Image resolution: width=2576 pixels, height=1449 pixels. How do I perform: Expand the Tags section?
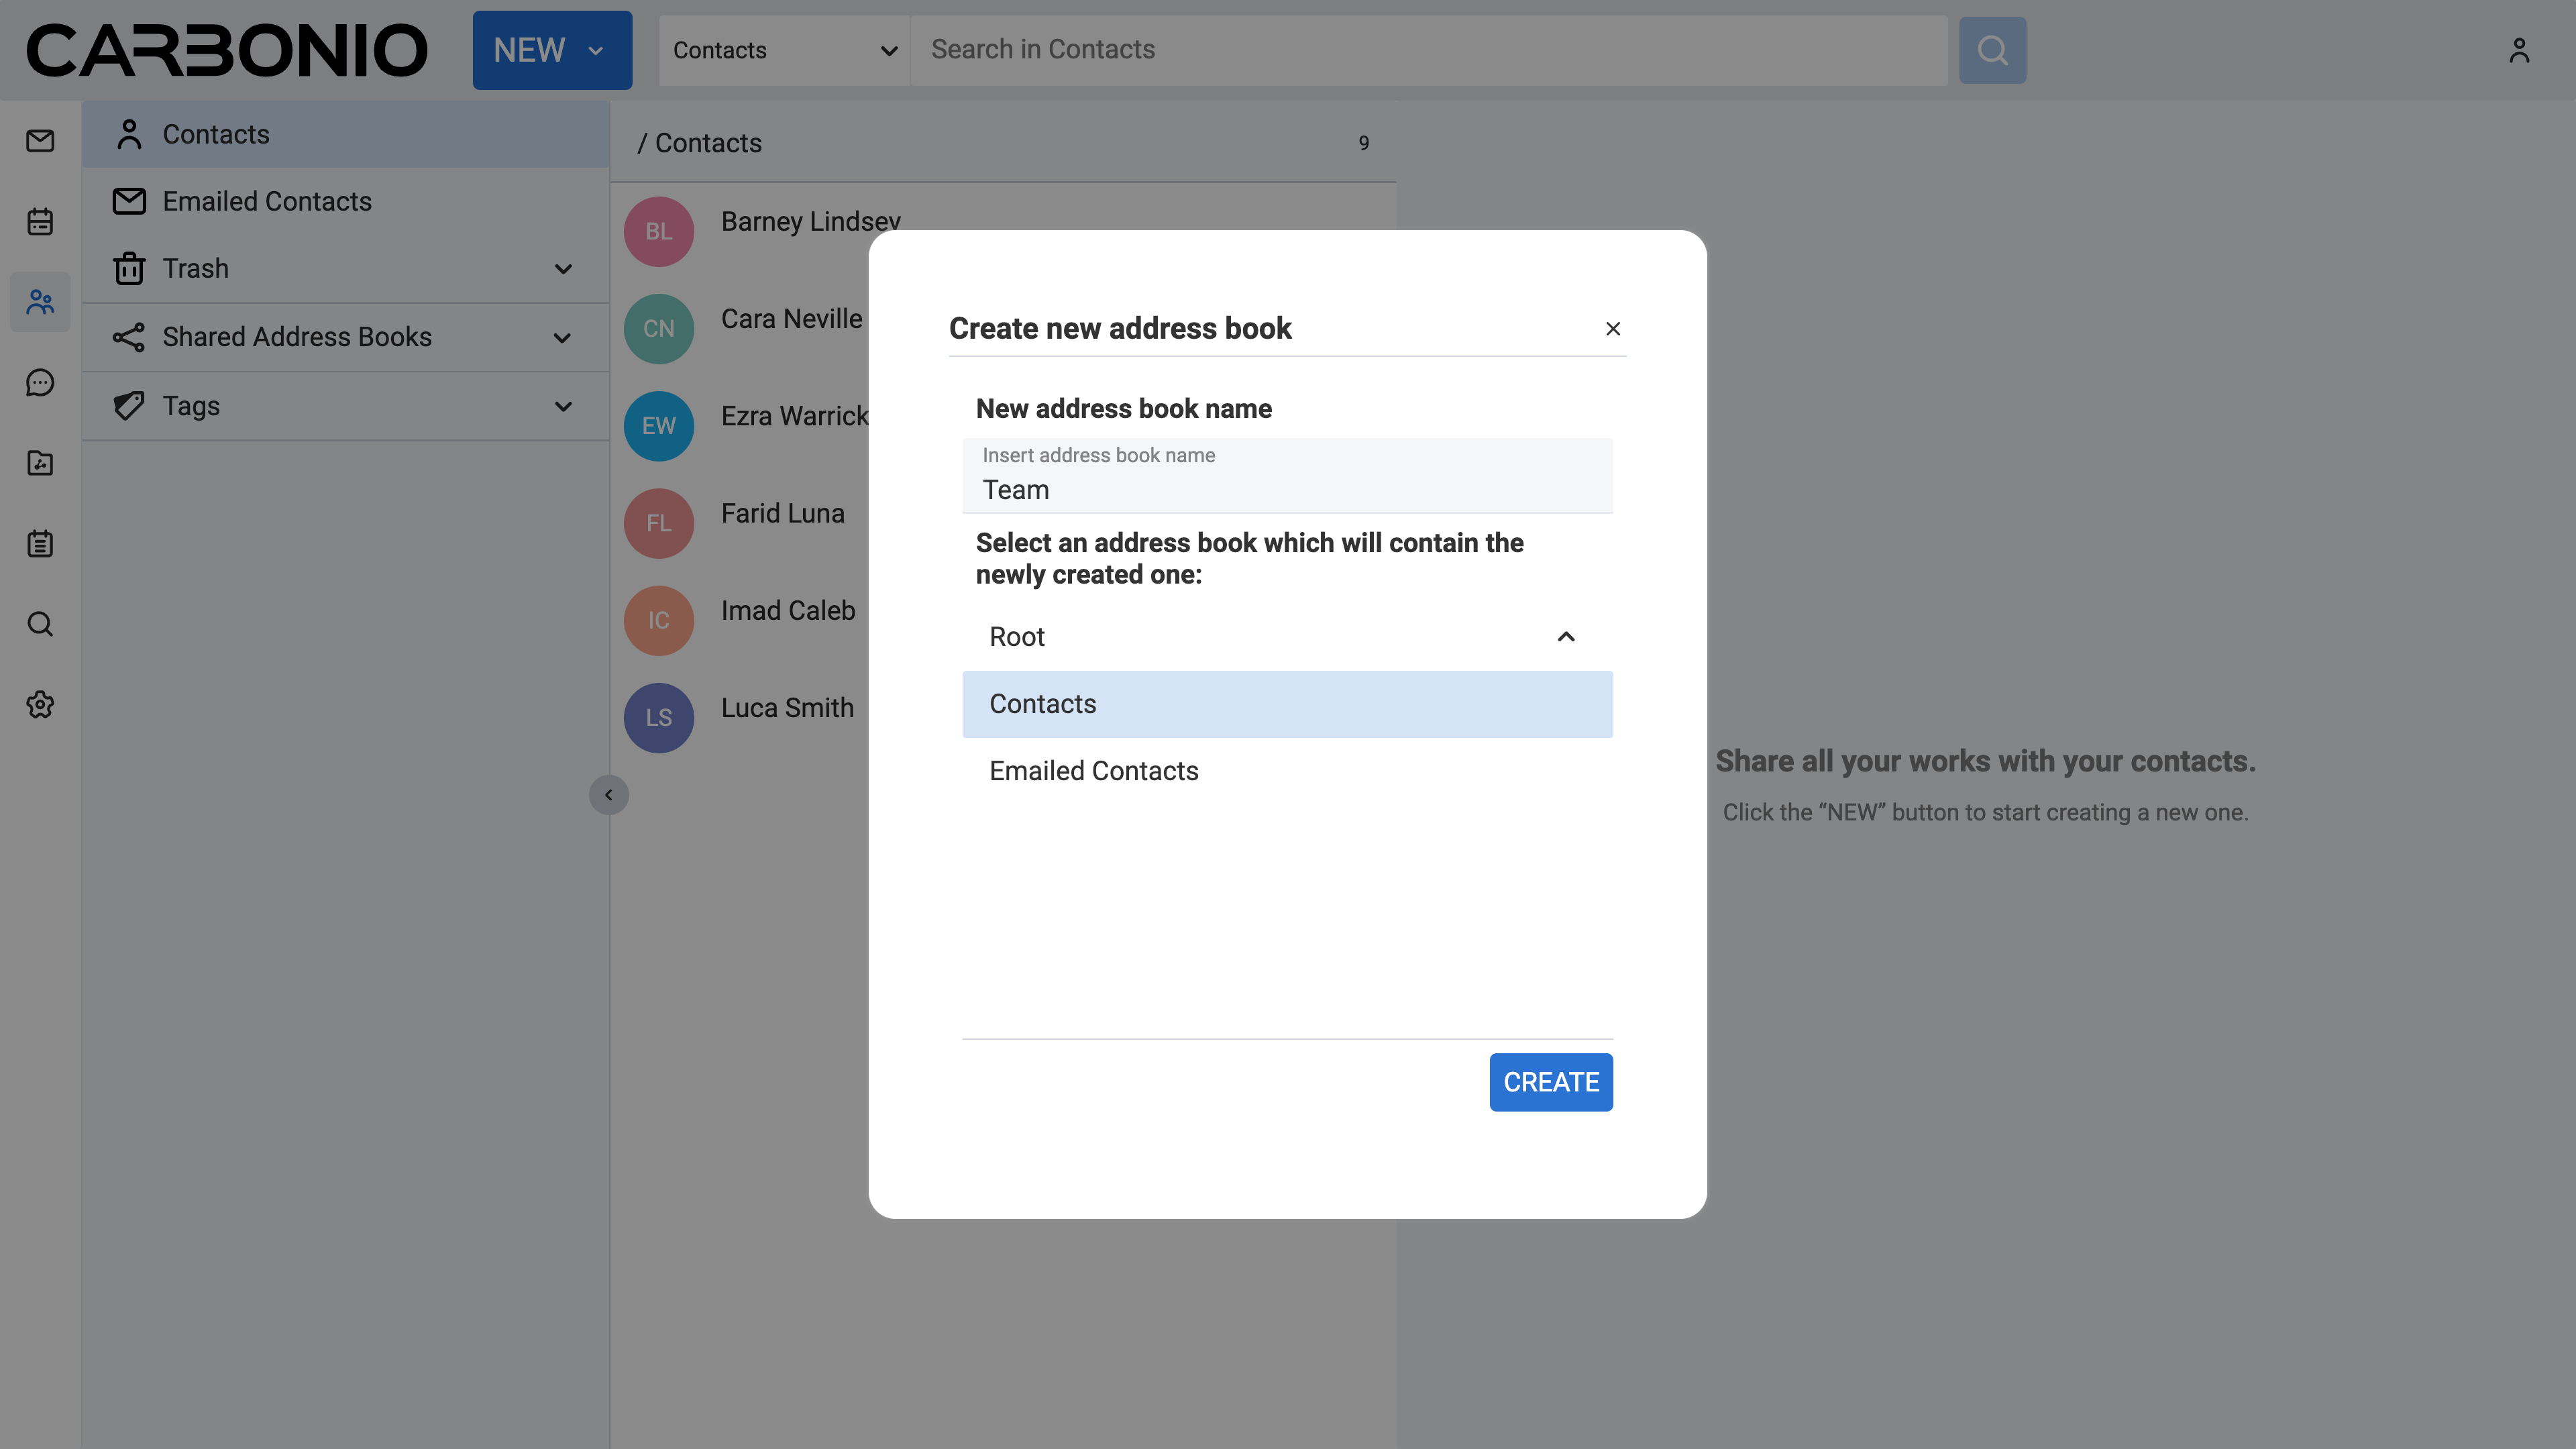(563, 406)
